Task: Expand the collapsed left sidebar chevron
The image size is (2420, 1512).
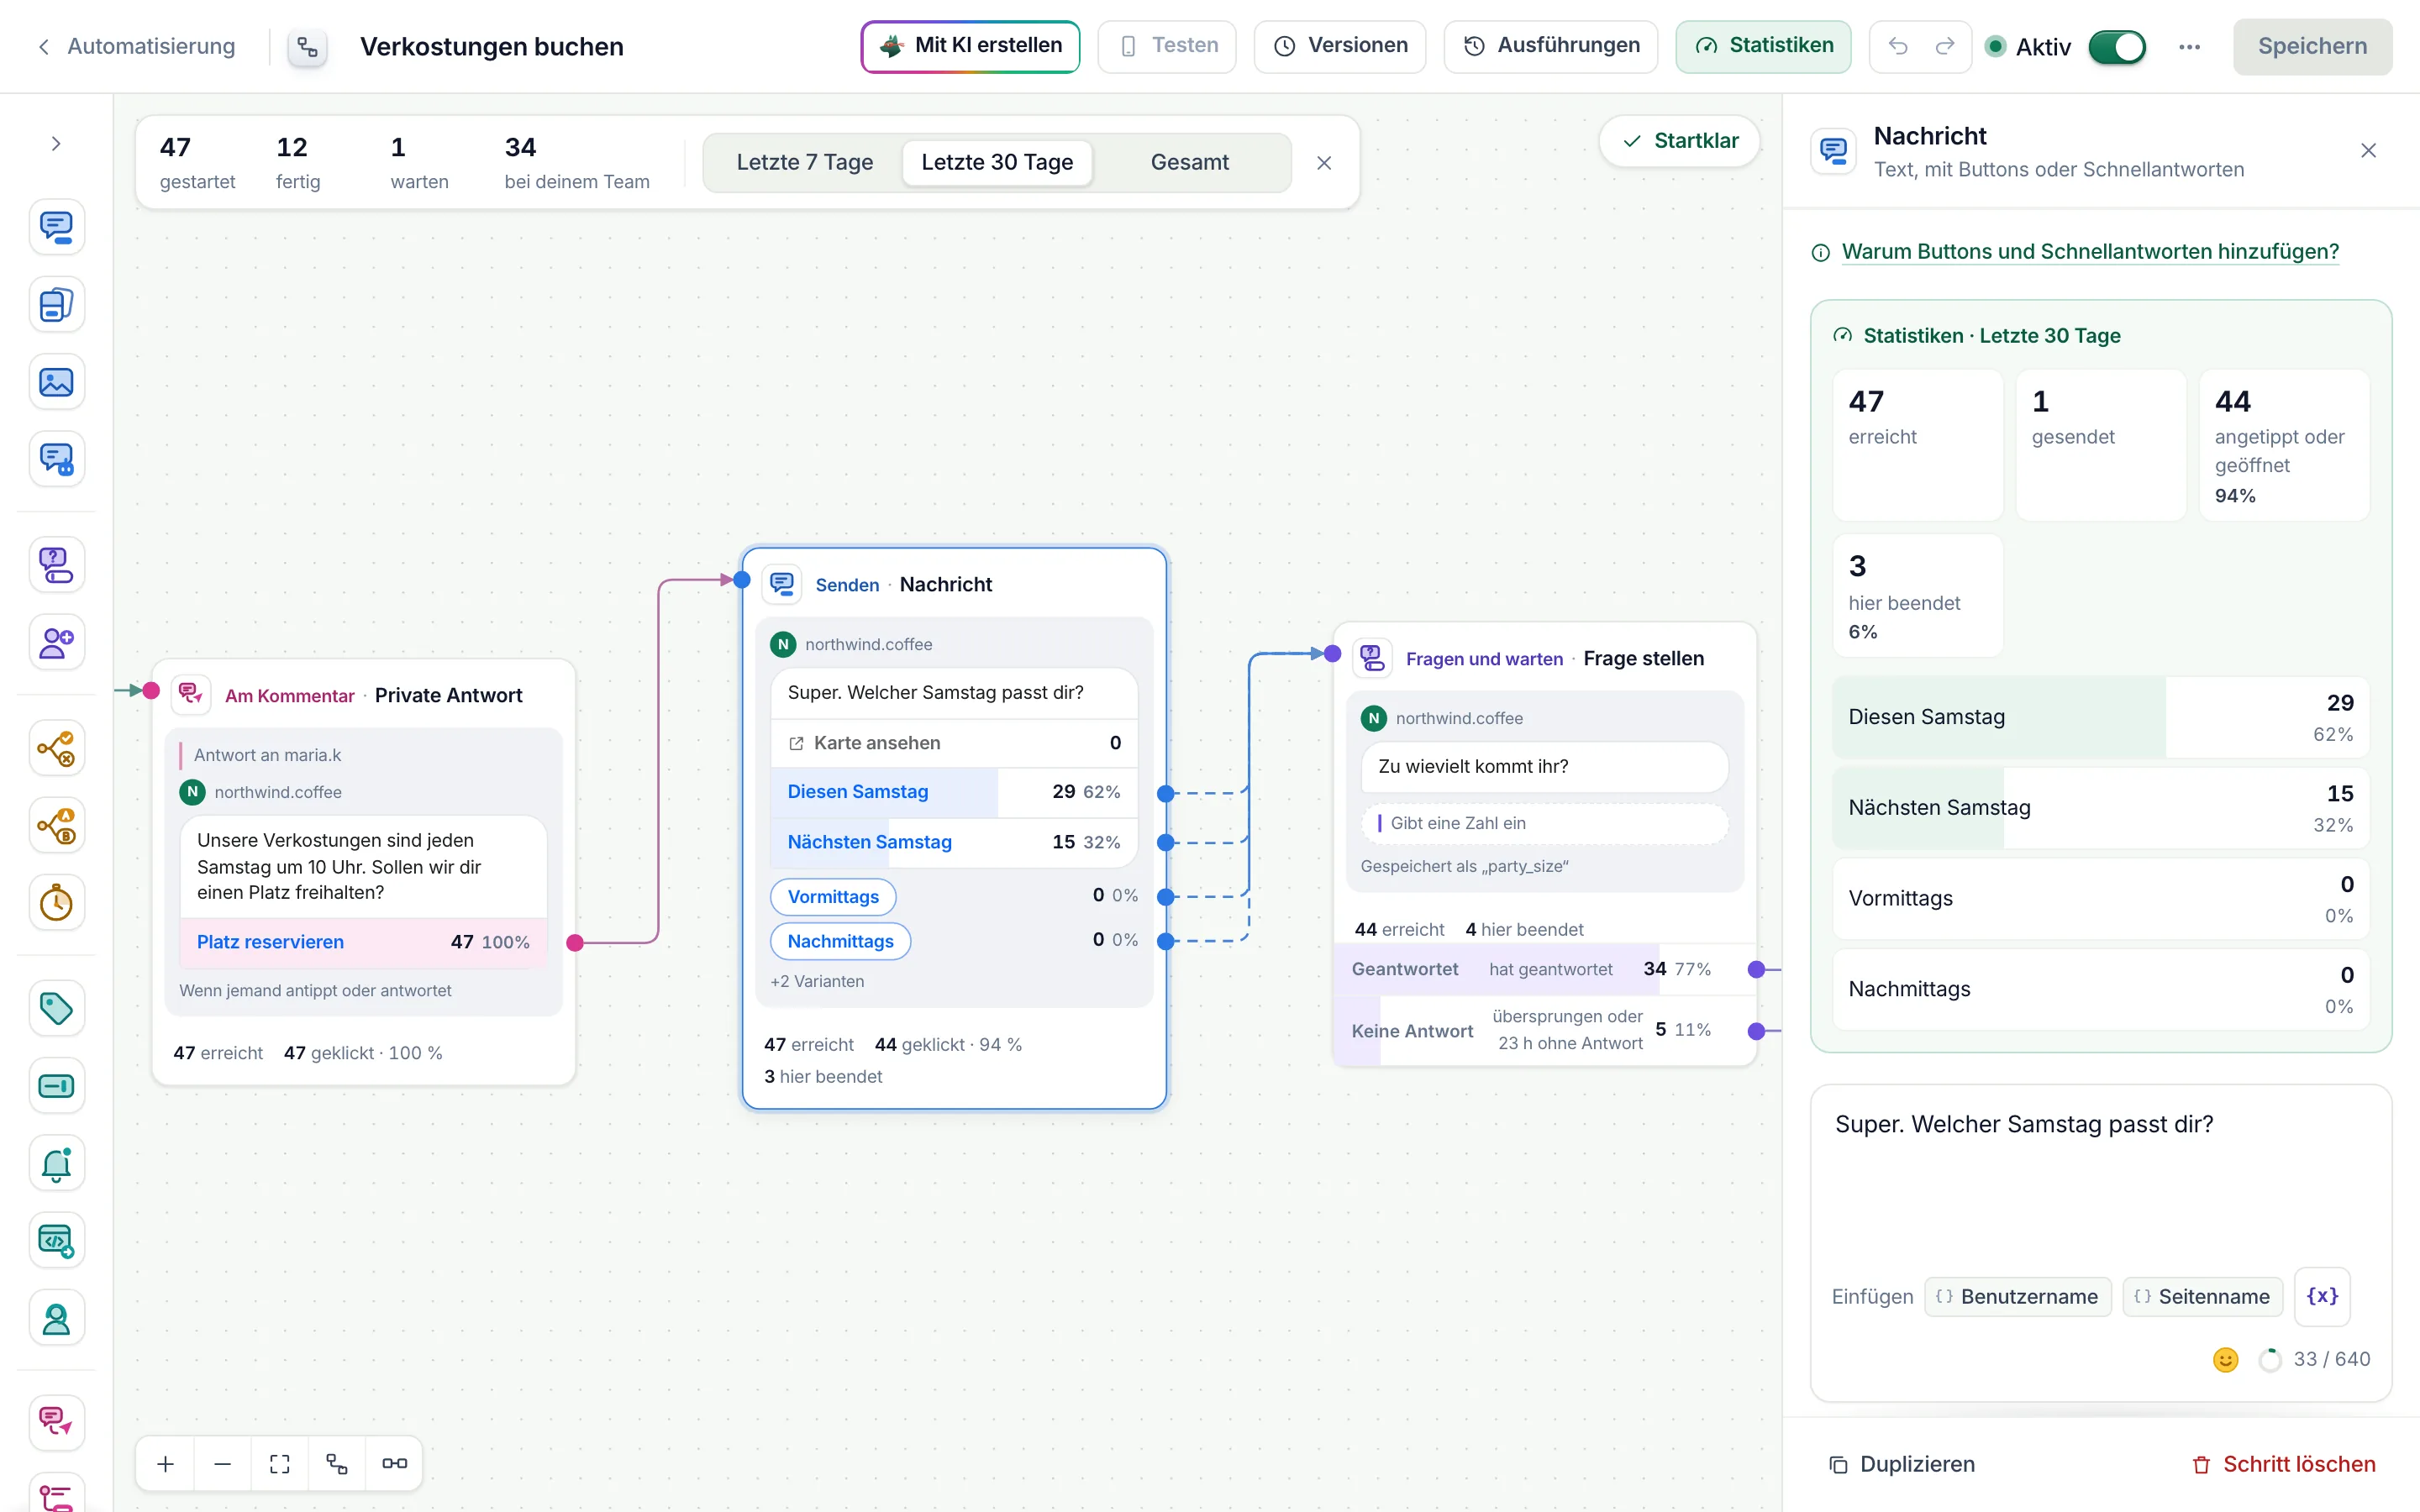Action: click(x=56, y=144)
